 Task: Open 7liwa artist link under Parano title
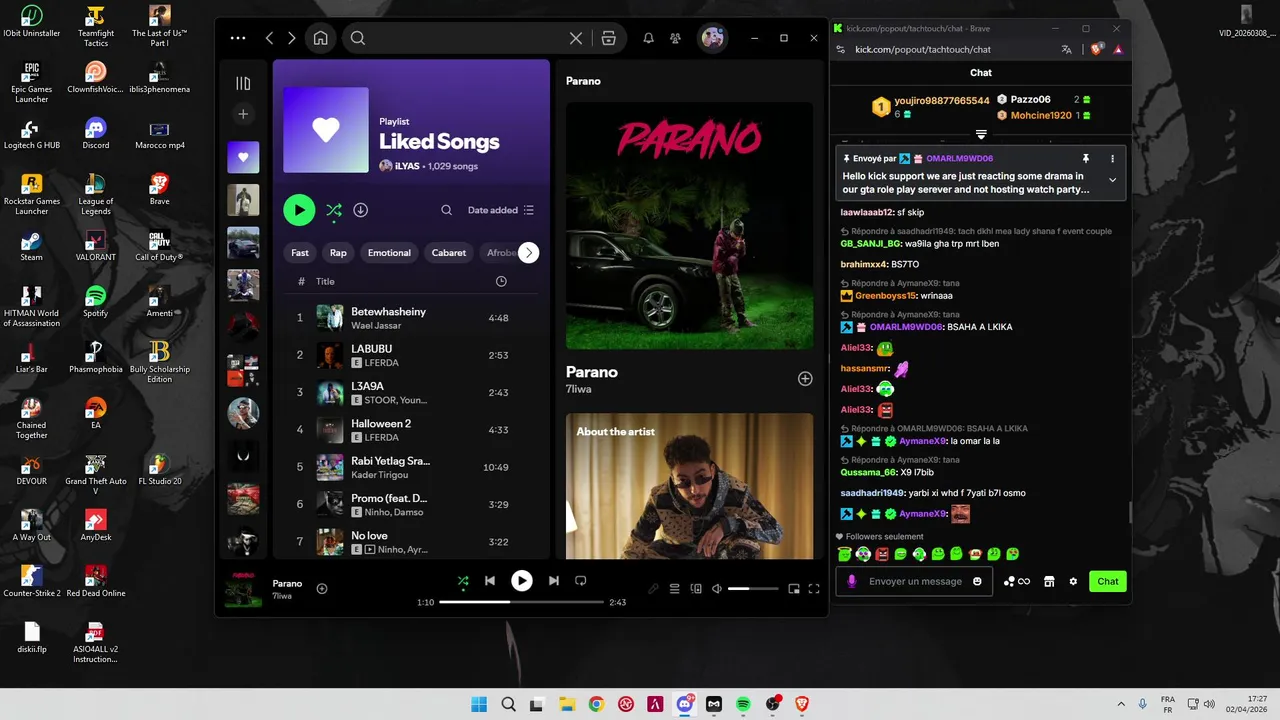tap(578, 389)
